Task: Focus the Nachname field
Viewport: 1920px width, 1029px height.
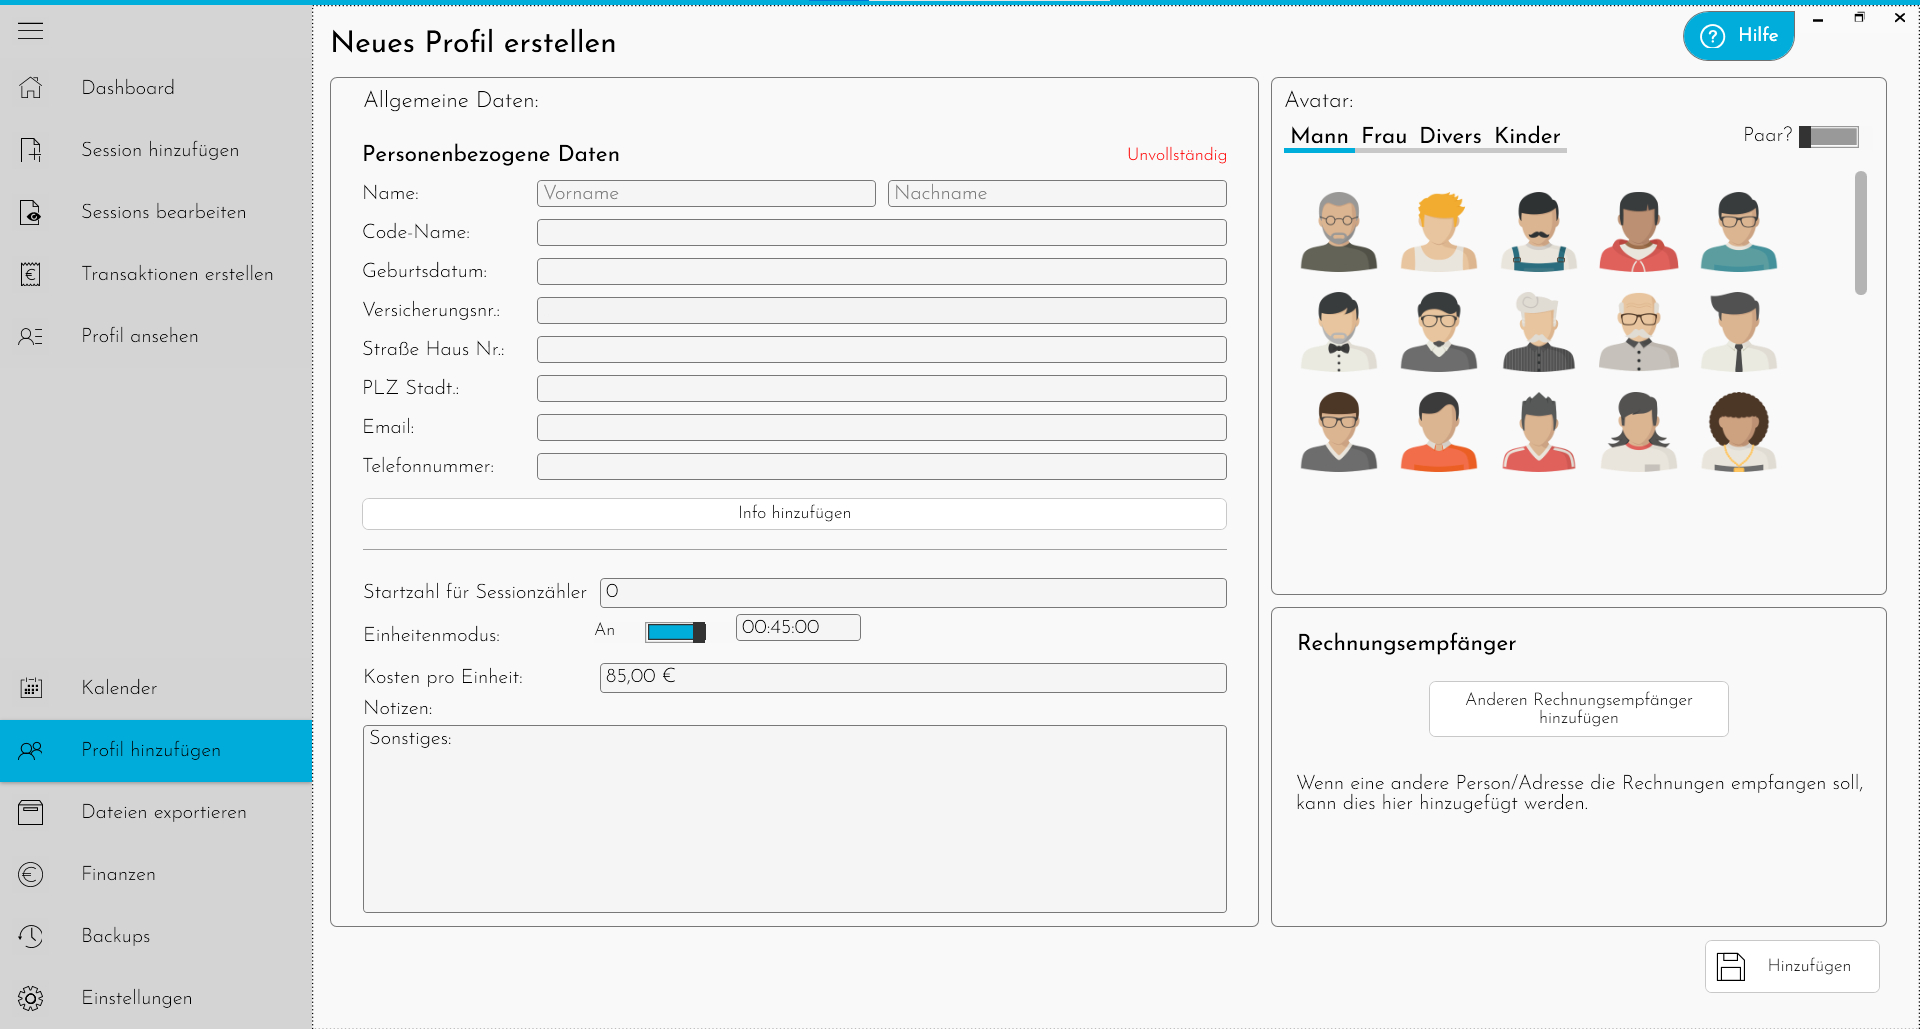Action: point(1057,194)
